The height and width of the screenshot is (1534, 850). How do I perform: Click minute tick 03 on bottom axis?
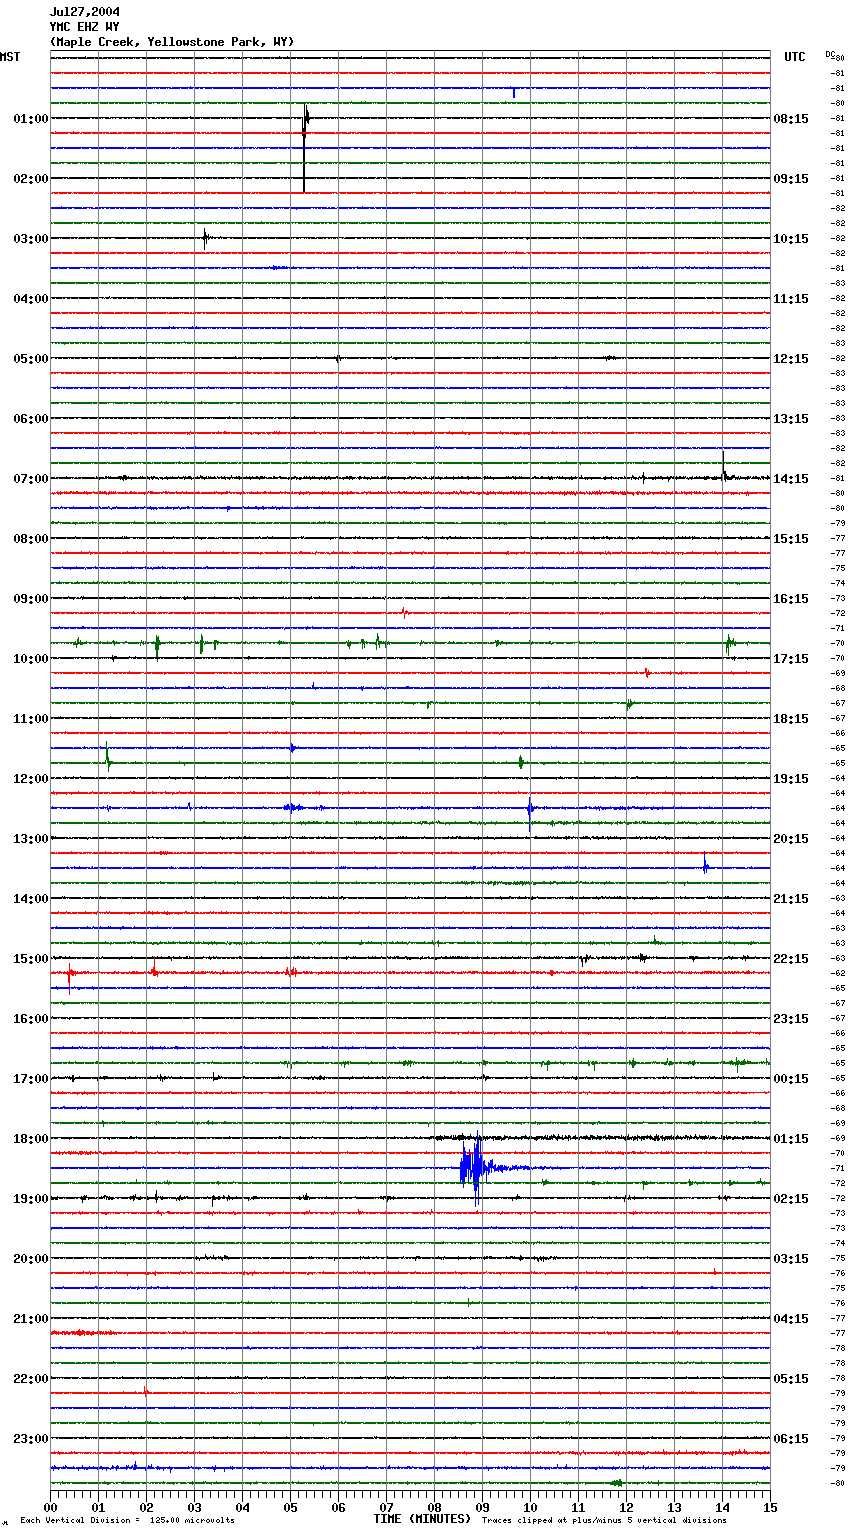tap(194, 1507)
